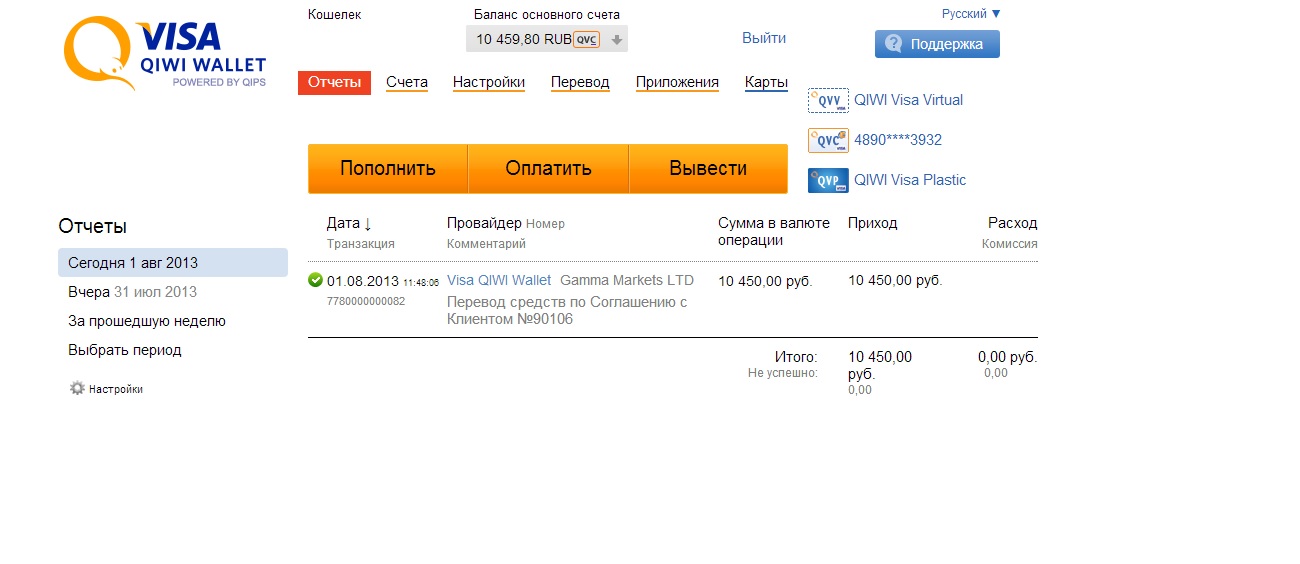This screenshot has height=564, width=1300.
Task: Open the Отчеты tab
Action: [334, 83]
